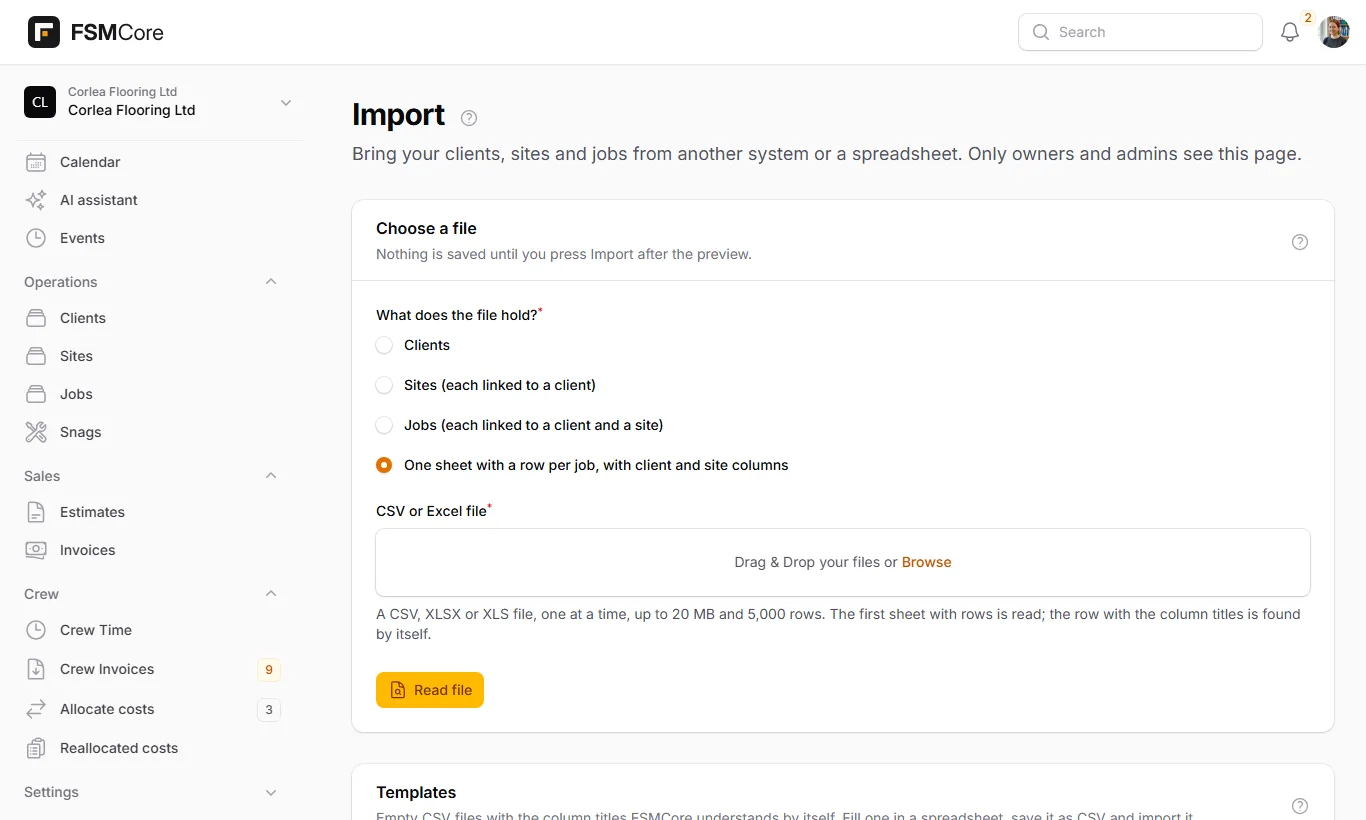Click the Estimates document icon

[x=36, y=512]
